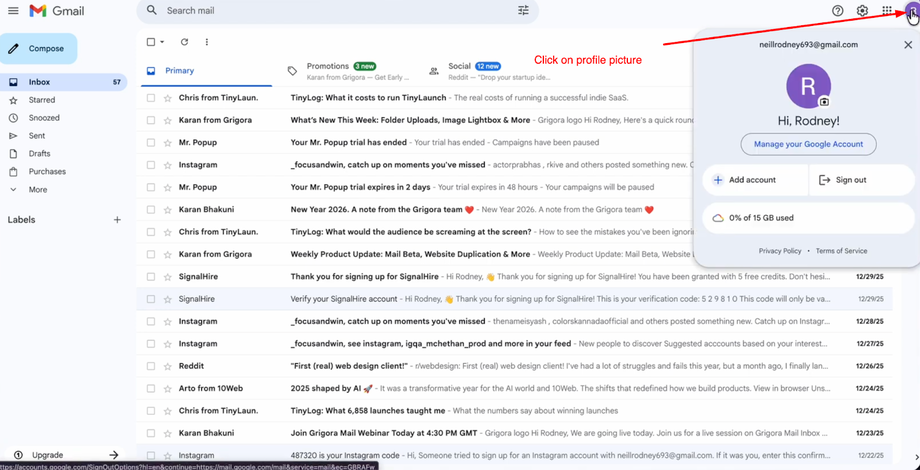Screen dimensions: 920x470
Task: Click the Refresh mail icon
Action: [x=184, y=42]
